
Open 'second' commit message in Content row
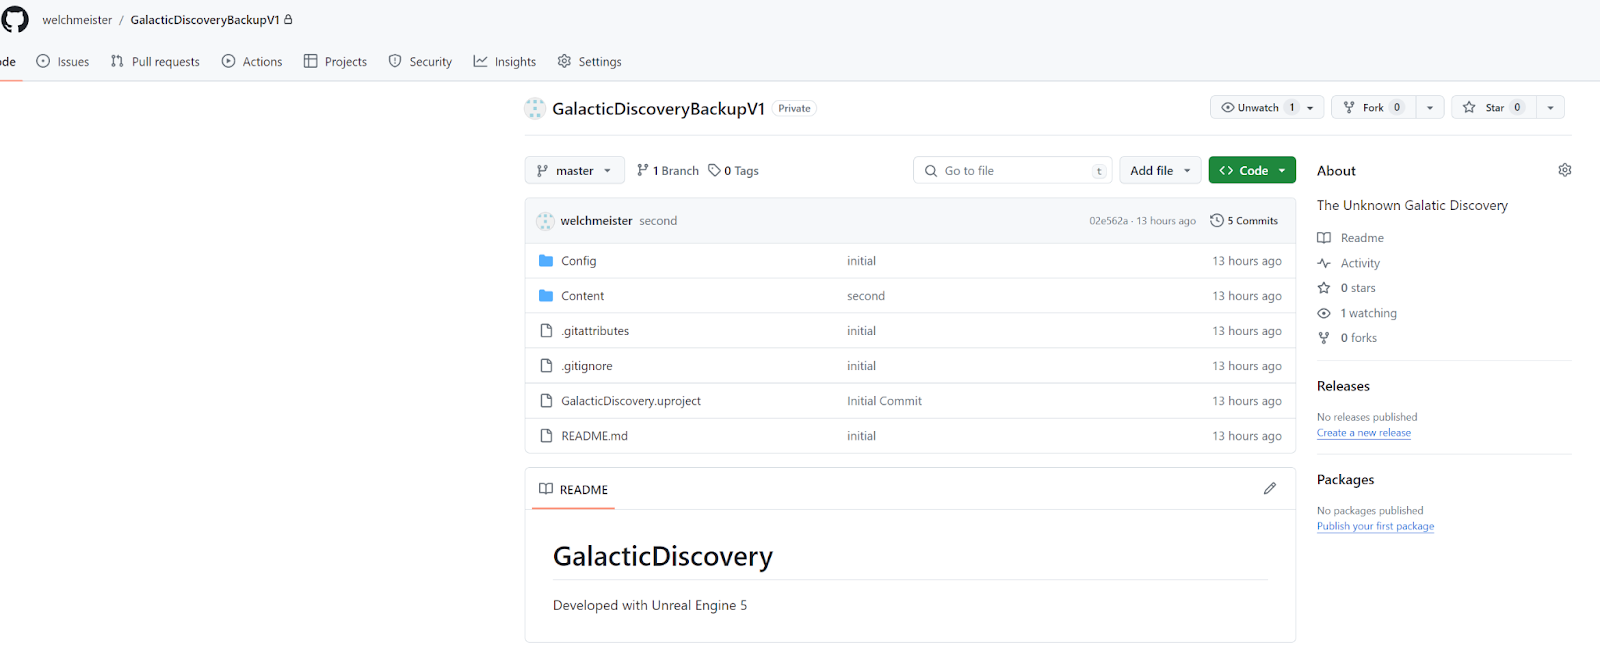pos(866,296)
